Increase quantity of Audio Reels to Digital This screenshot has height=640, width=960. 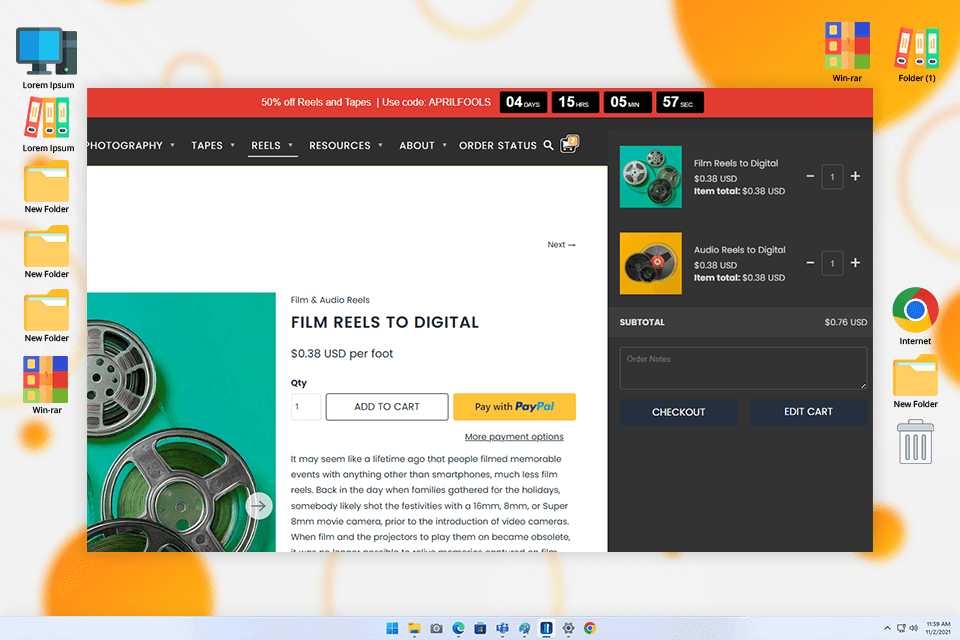coord(855,263)
